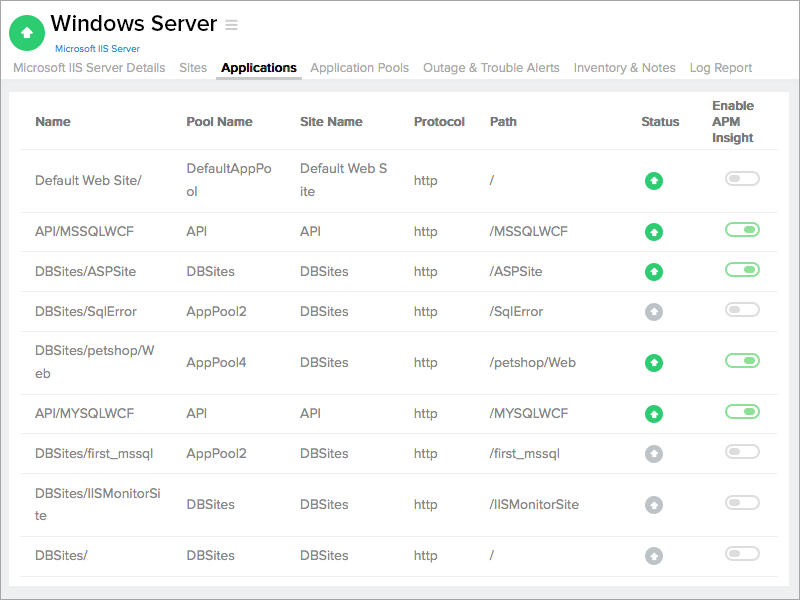Turn on APM Insight for DBSites/SqlError
Image resolution: width=800 pixels, height=600 pixels.
[x=742, y=310]
